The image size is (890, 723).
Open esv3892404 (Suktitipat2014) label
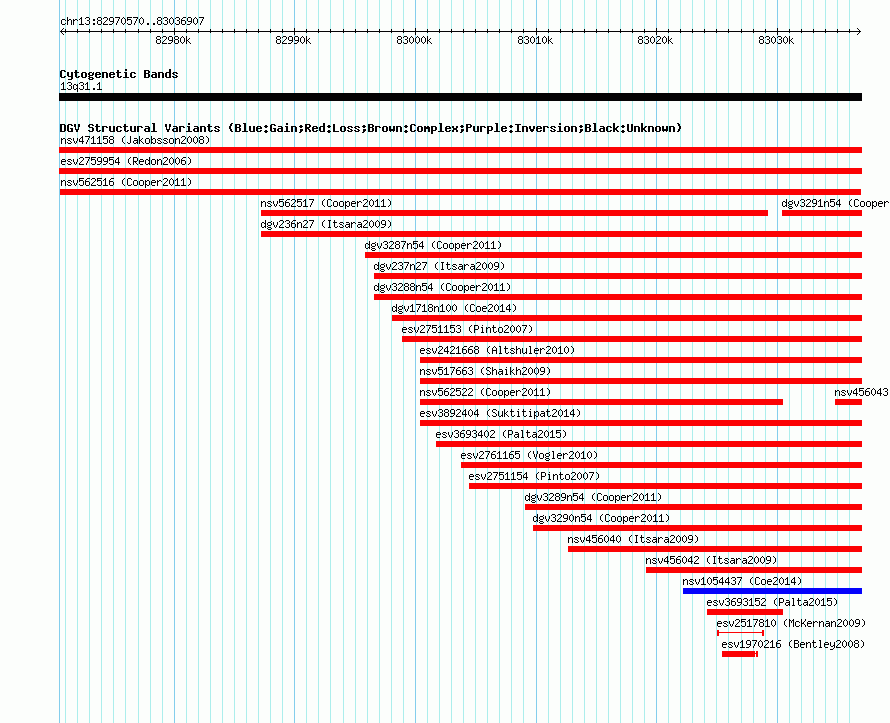pyautogui.click(x=500, y=413)
